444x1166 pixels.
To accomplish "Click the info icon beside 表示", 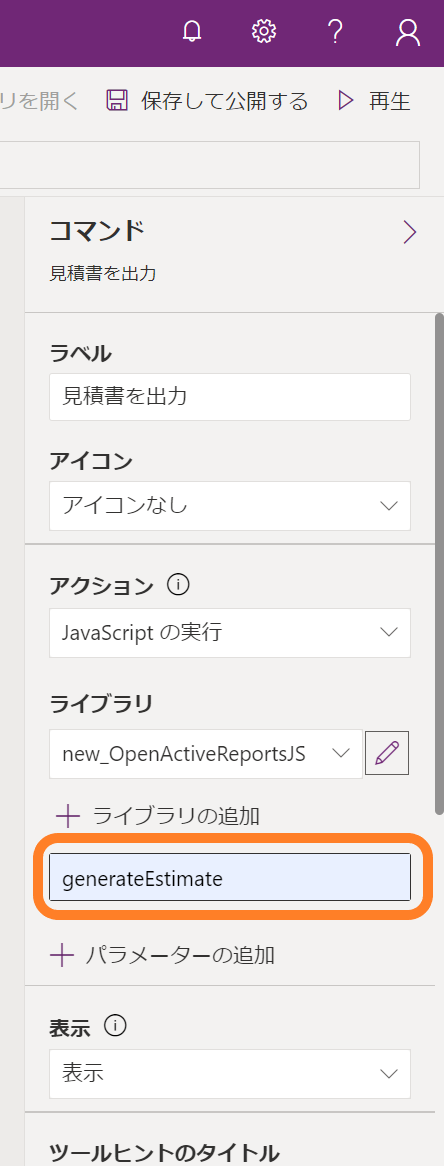I will tap(115, 1026).
